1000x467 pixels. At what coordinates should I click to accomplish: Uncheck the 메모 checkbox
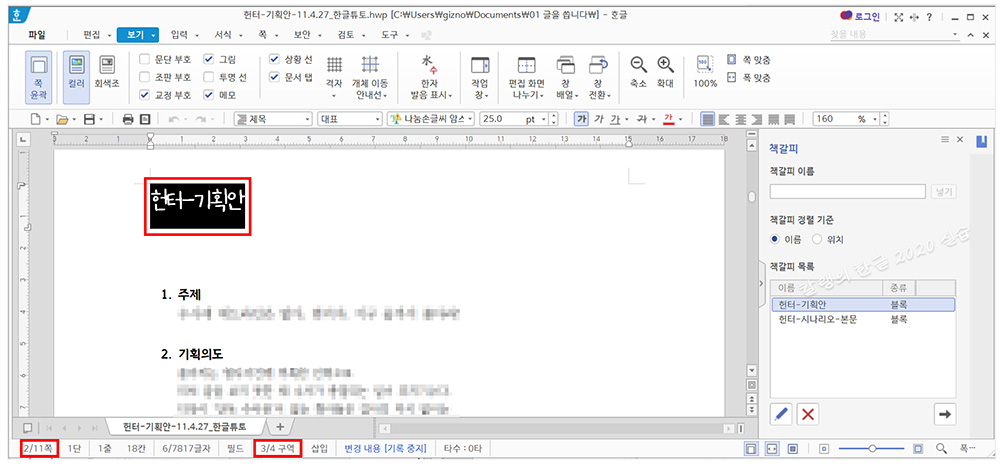tap(209, 95)
